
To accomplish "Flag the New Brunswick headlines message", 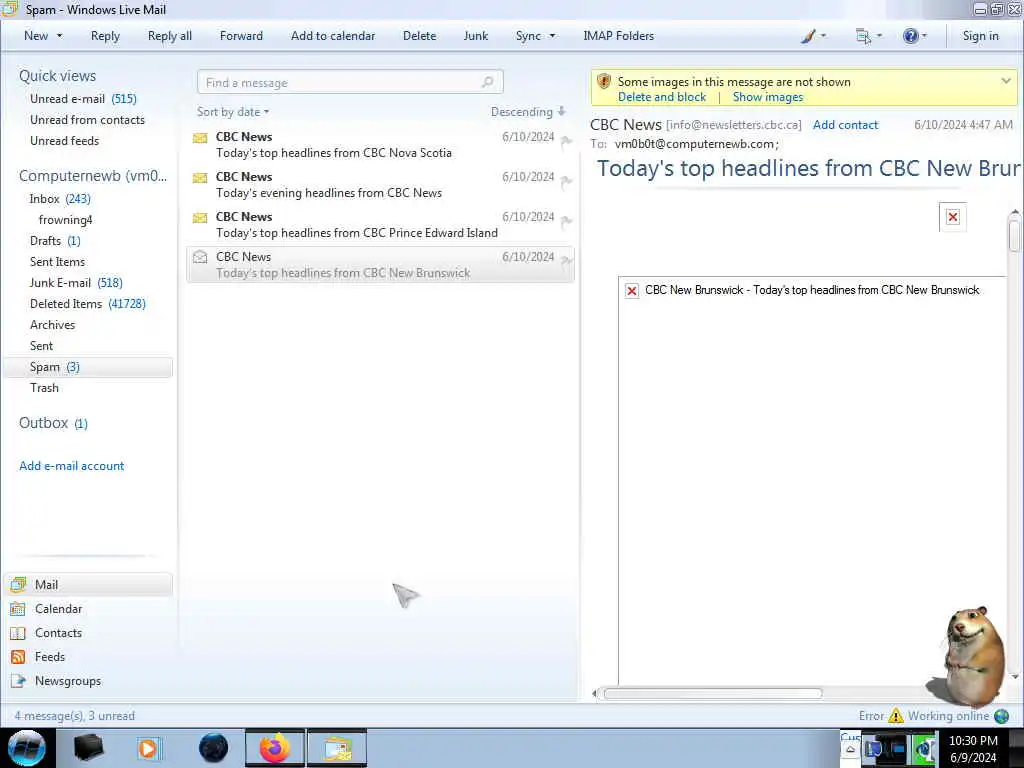I will [566, 261].
